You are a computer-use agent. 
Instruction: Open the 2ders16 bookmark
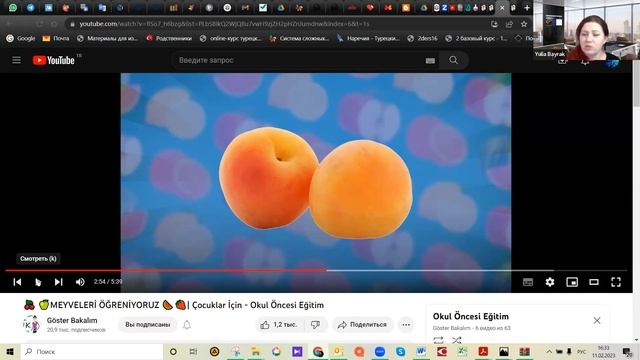point(422,38)
